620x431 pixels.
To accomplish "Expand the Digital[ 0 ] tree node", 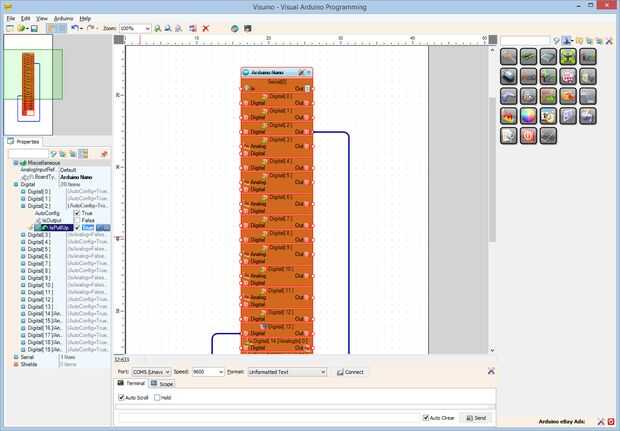I will pos(23,191).
